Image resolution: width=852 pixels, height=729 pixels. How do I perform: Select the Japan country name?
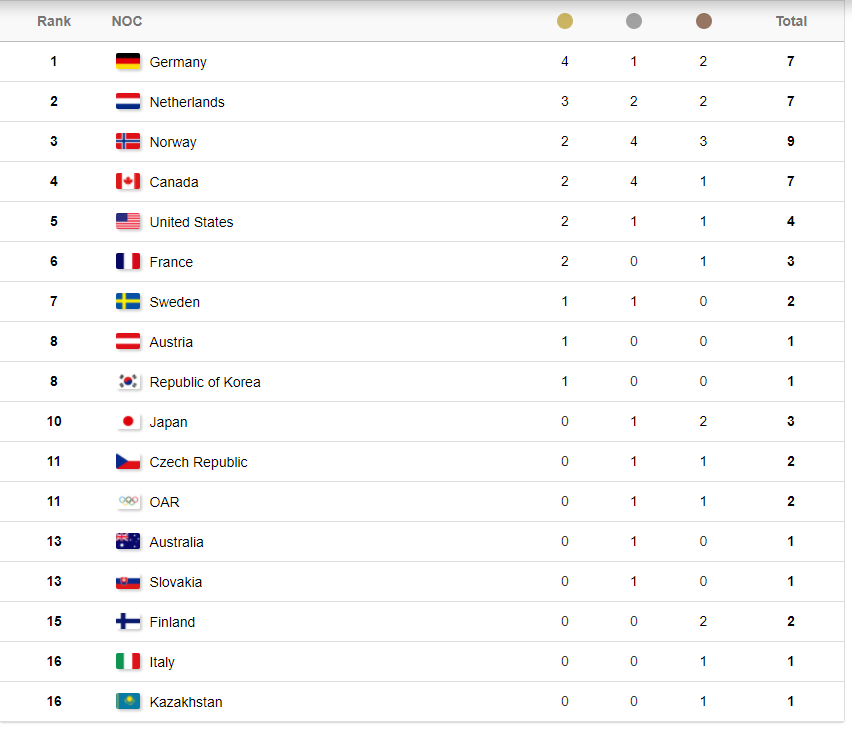pyautogui.click(x=168, y=422)
